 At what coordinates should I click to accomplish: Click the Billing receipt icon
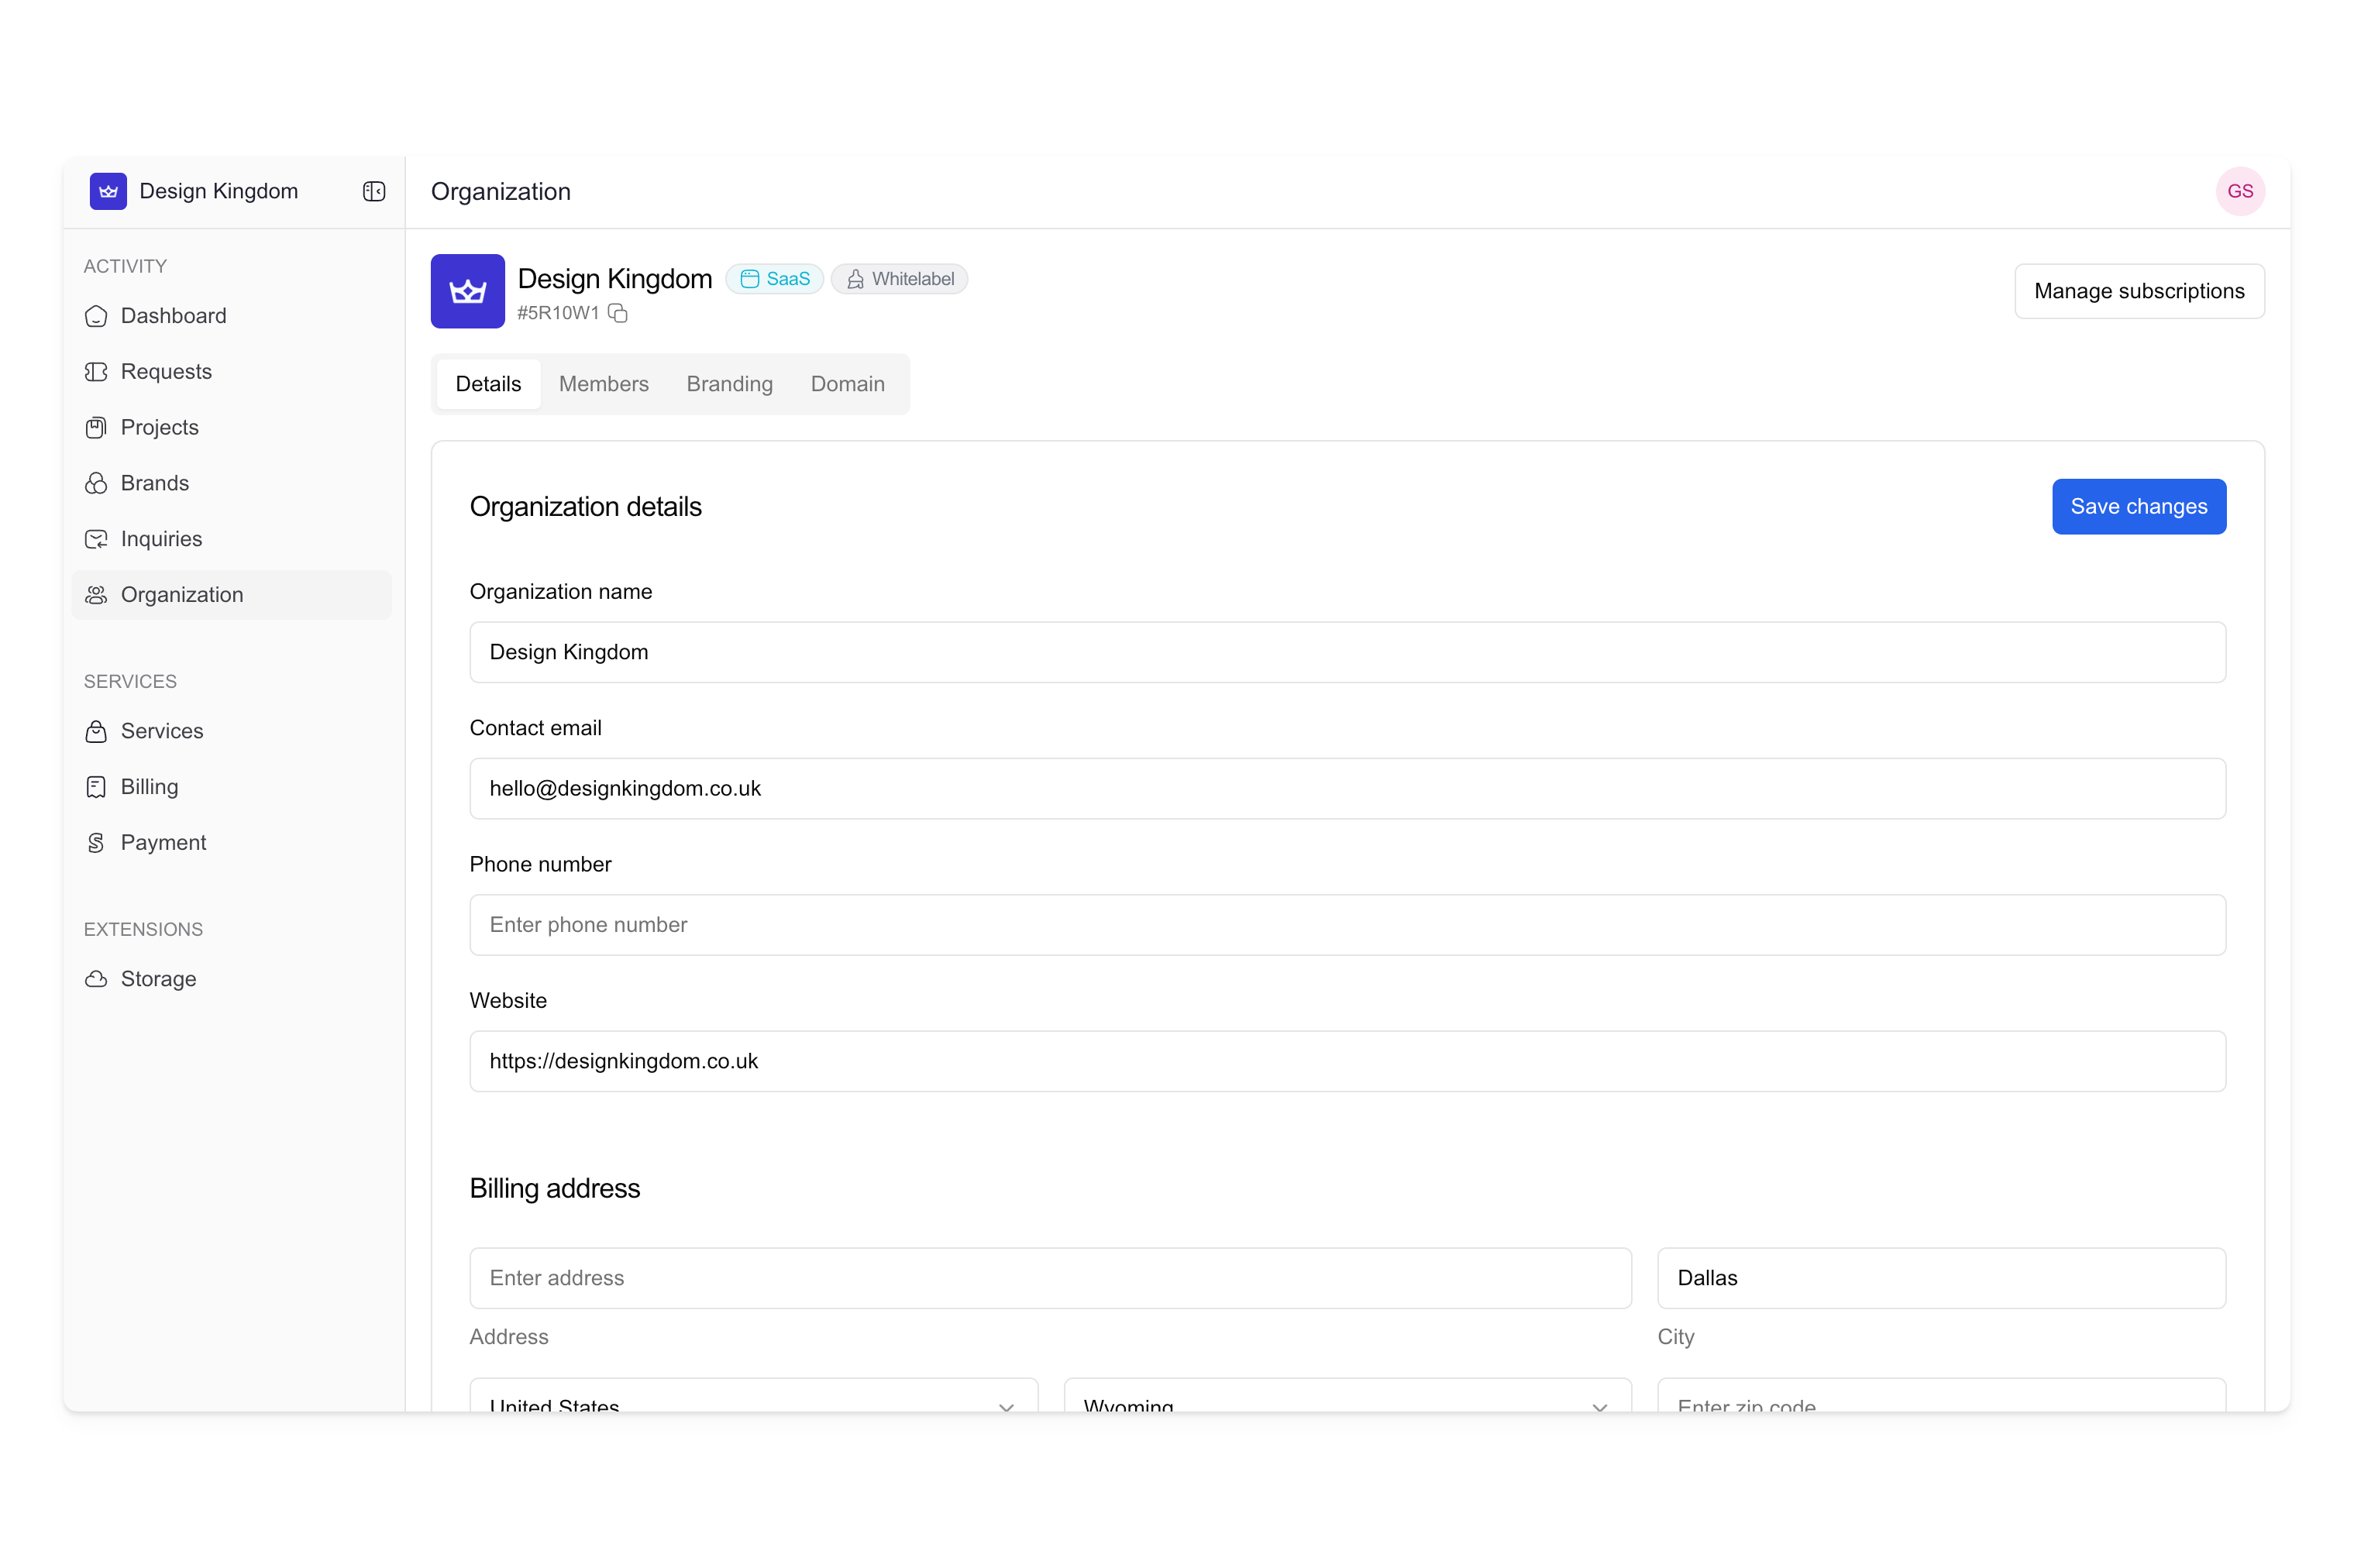pyautogui.click(x=96, y=787)
